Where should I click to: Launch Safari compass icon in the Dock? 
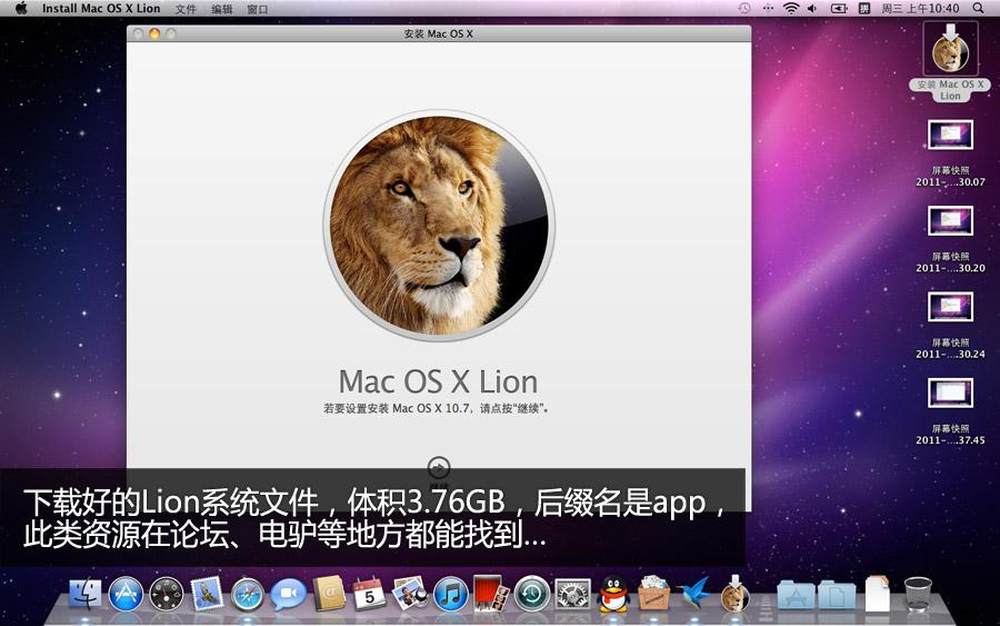[x=247, y=595]
